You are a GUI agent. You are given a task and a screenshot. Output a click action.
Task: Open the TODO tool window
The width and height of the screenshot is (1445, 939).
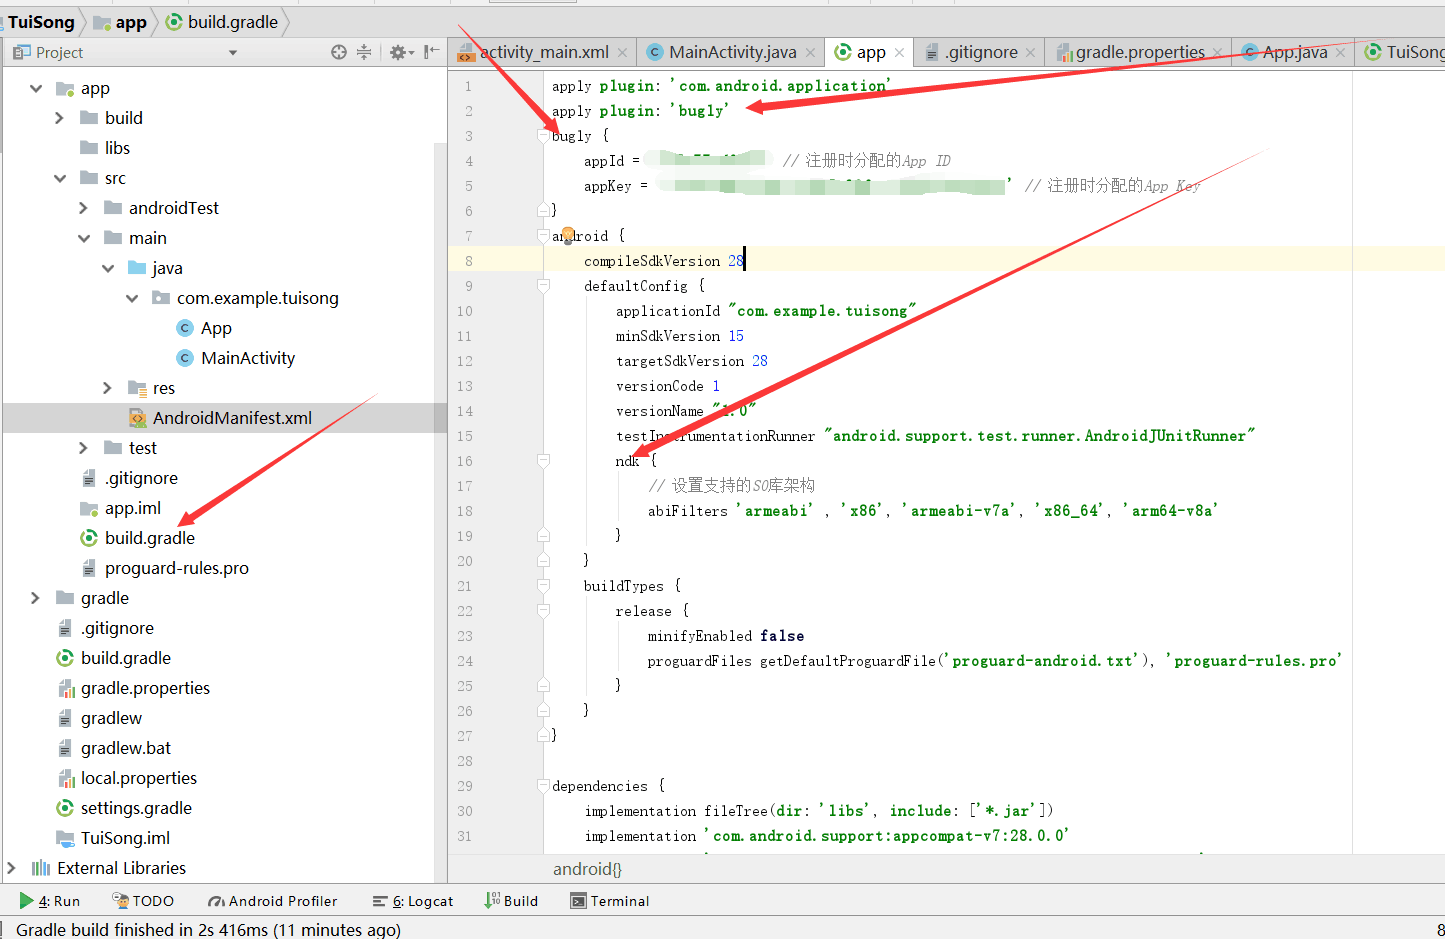[x=143, y=901]
